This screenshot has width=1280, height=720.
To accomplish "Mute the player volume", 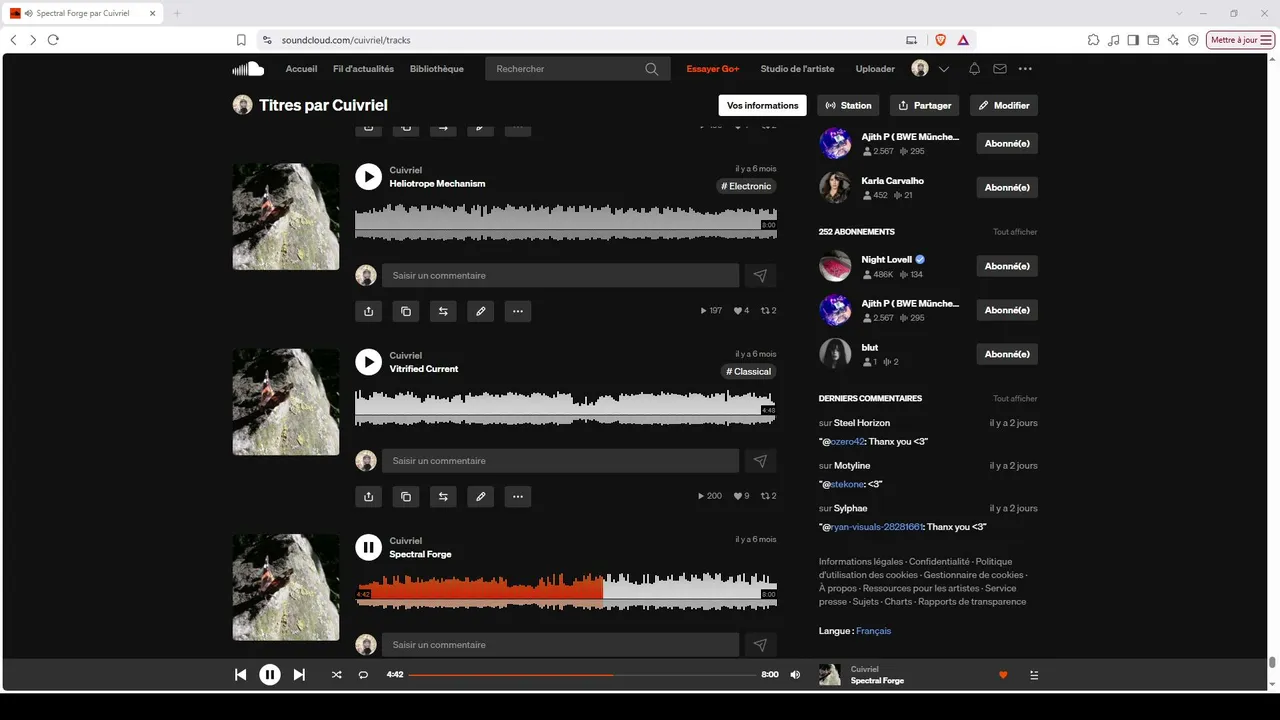I will click(795, 675).
